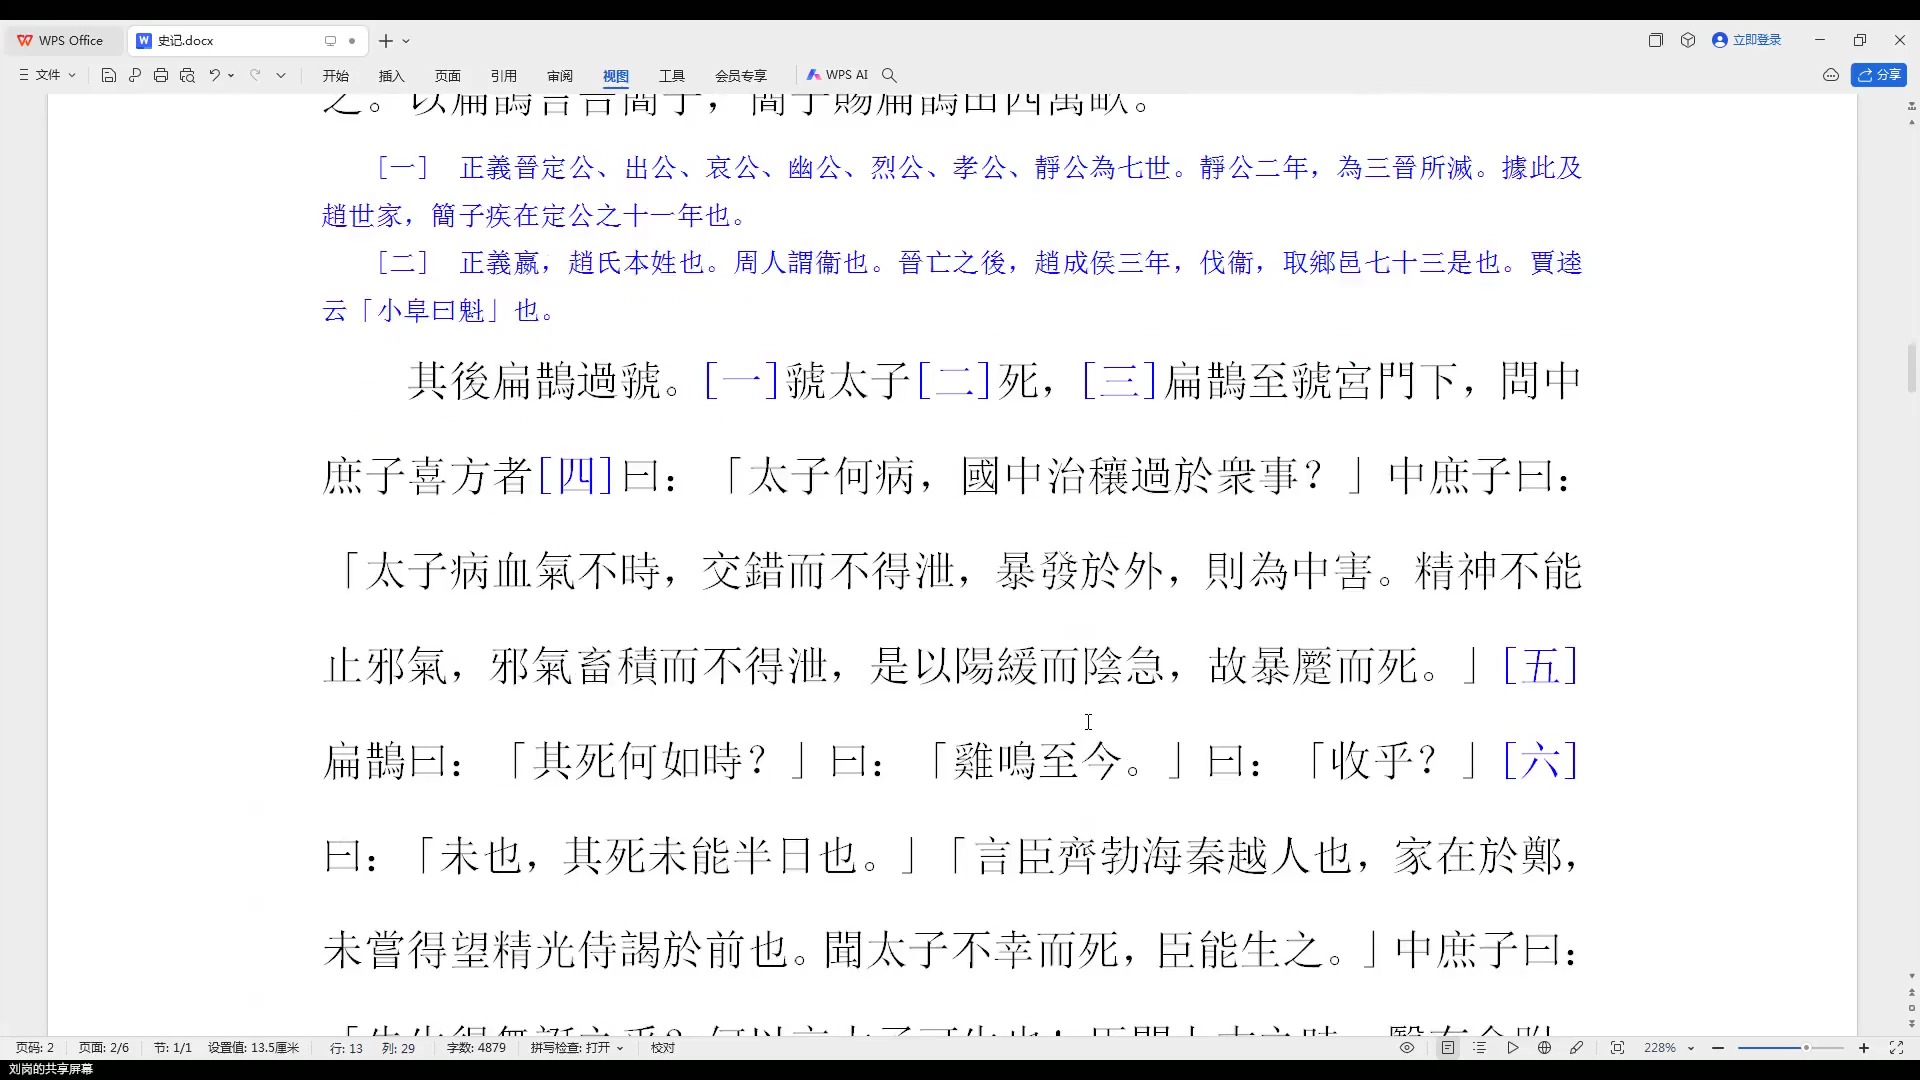Click 页码: 2 in the status bar
The width and height of the screenshot is (1920, 1080).
[x=35, y=1048]
